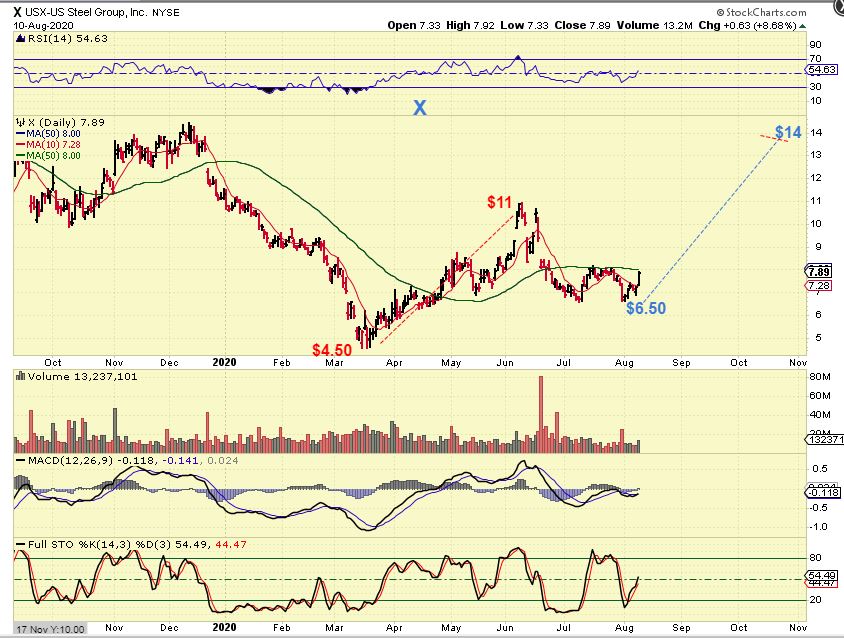Viewport: 844px width, 638px height.
Task: Click the blue MA(50) 8.00 legend entry
Action: tap(48, 134)
